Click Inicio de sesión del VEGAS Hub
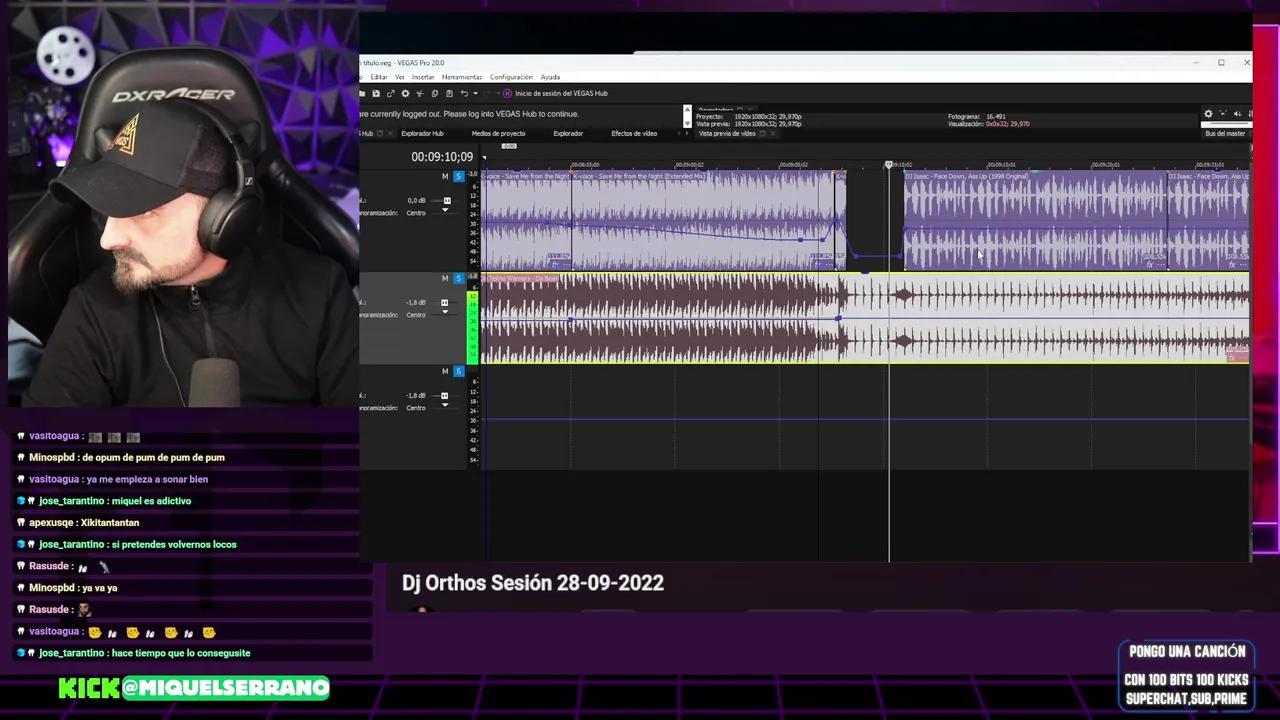1280x720 pixels. point(561,93)
